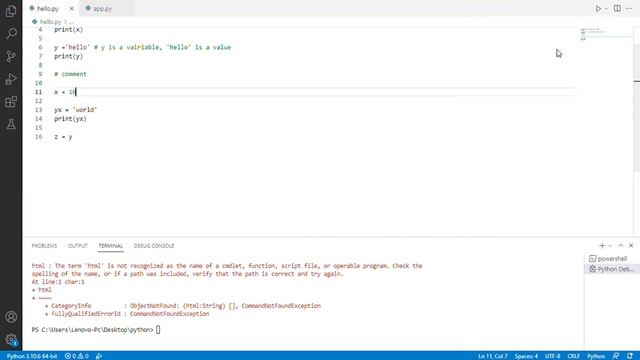Run the Python file with play button
The image size is (640, 360).
(x=598, y=9)
